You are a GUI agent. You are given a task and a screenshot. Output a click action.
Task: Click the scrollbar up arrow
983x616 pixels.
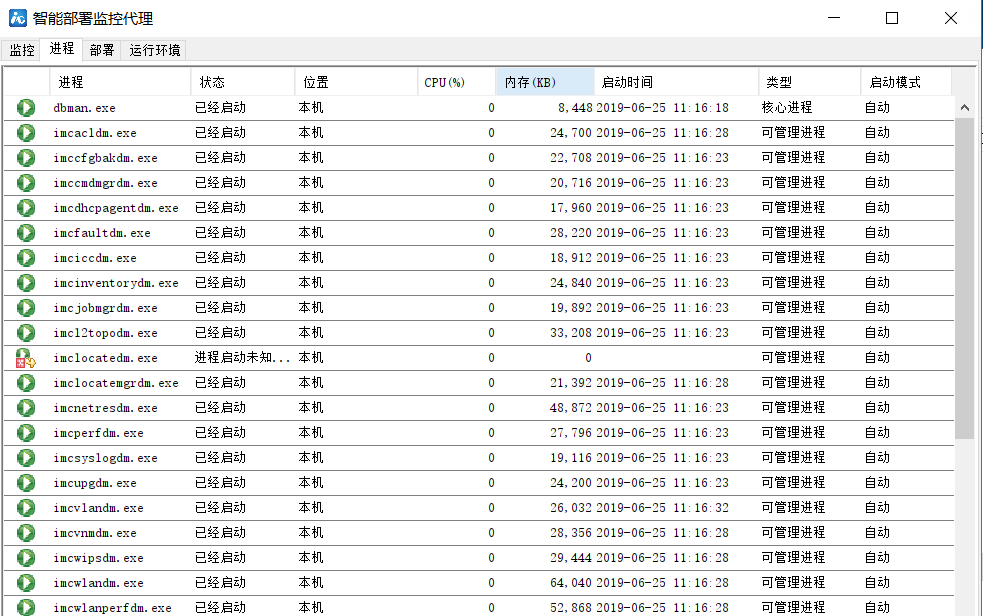[x=965, y=108]
